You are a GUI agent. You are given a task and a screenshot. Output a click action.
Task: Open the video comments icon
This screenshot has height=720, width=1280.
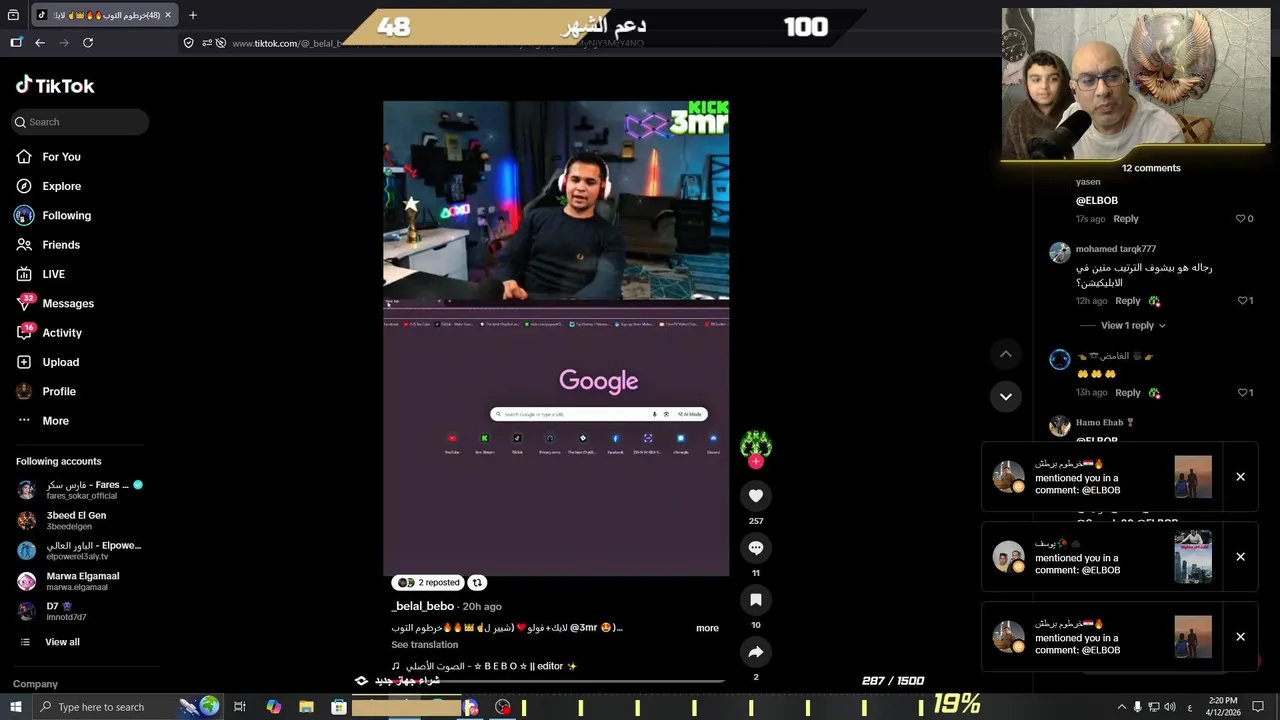tap(756, 548)
